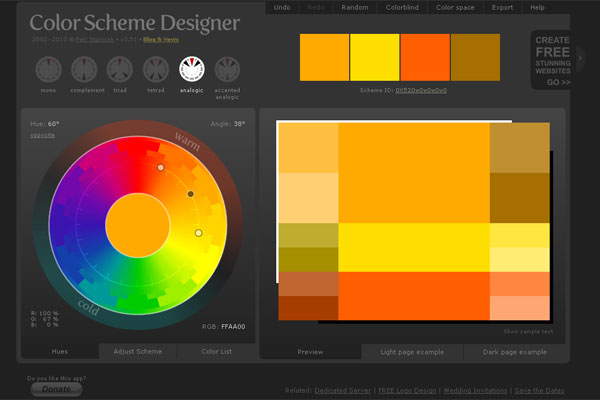
Task: Choose the triad scheme icon
Action: (119, 70)
